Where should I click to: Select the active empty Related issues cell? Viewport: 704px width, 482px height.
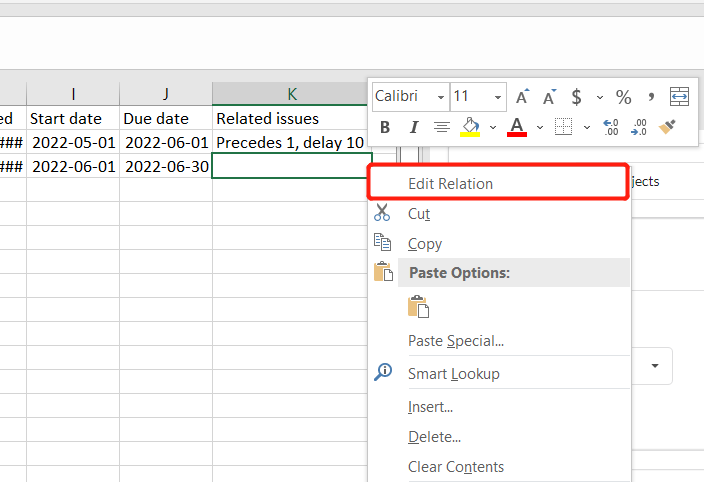pos(290,166)
